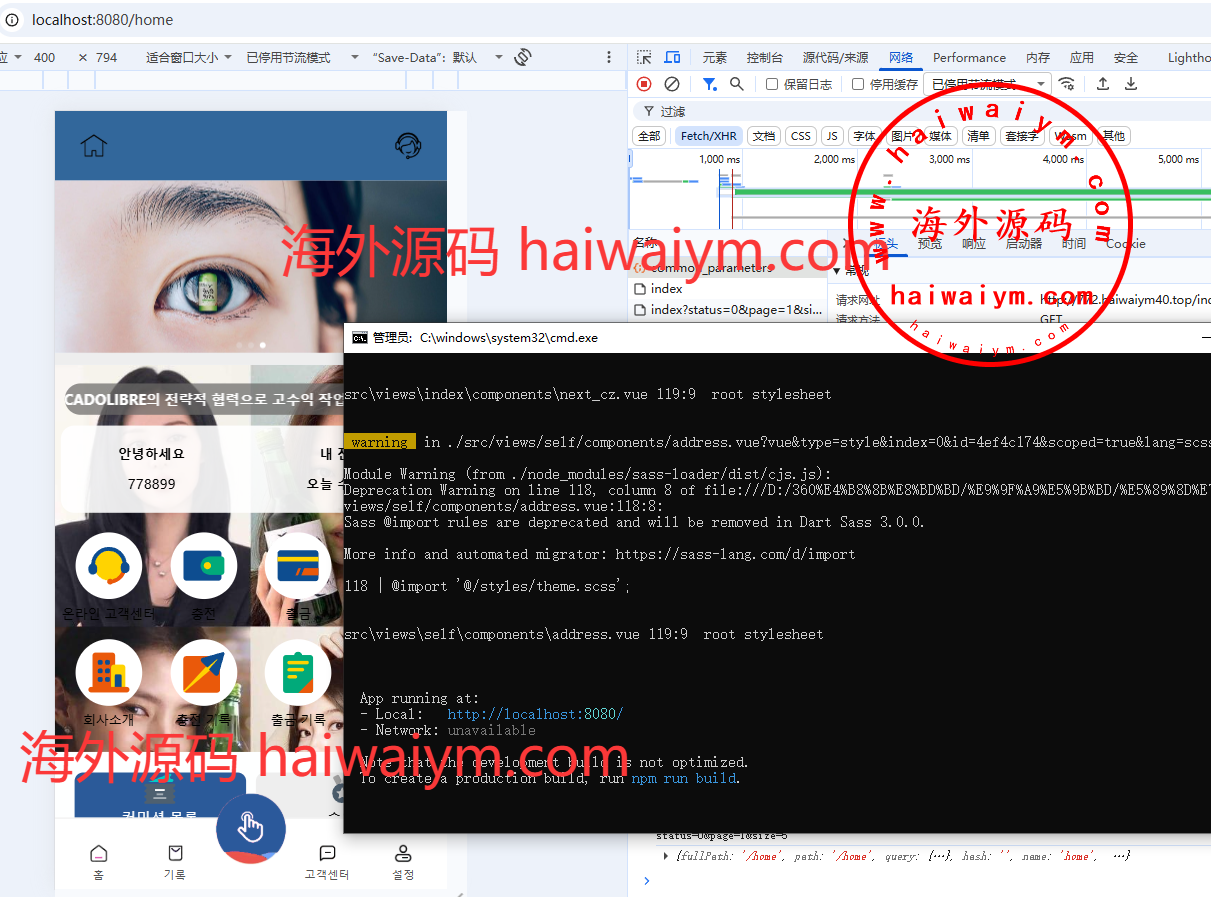The height and width of the screenshot is (897, 1211).
Task: Enable the 保留日志 checkbox
Action: 772,84
